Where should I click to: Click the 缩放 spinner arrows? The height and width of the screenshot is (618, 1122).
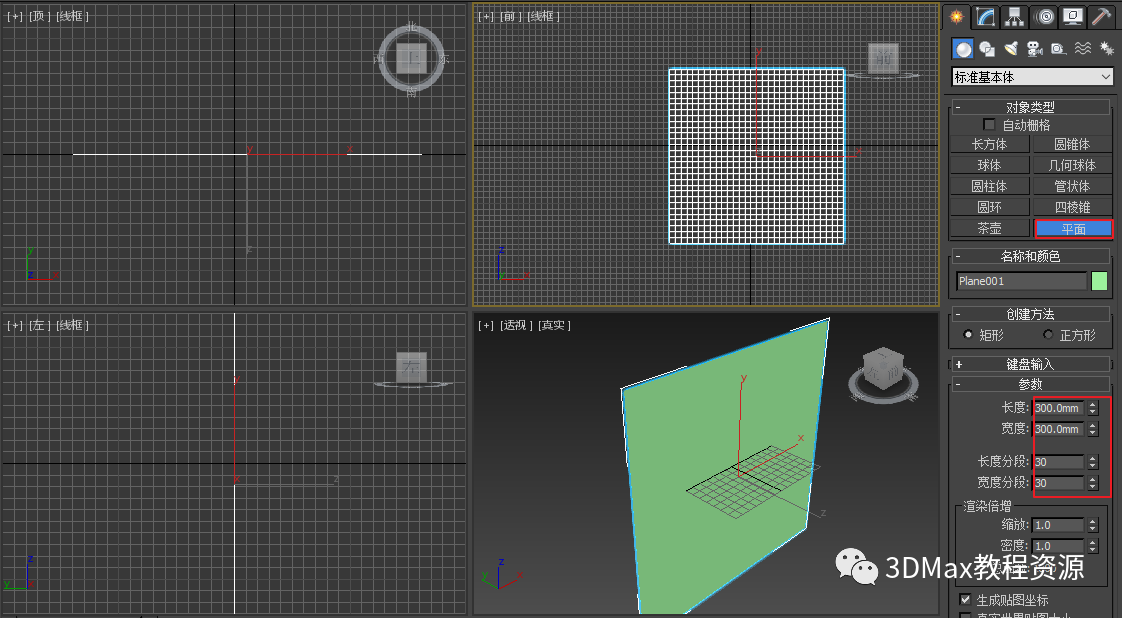[x=1093, y=525]
